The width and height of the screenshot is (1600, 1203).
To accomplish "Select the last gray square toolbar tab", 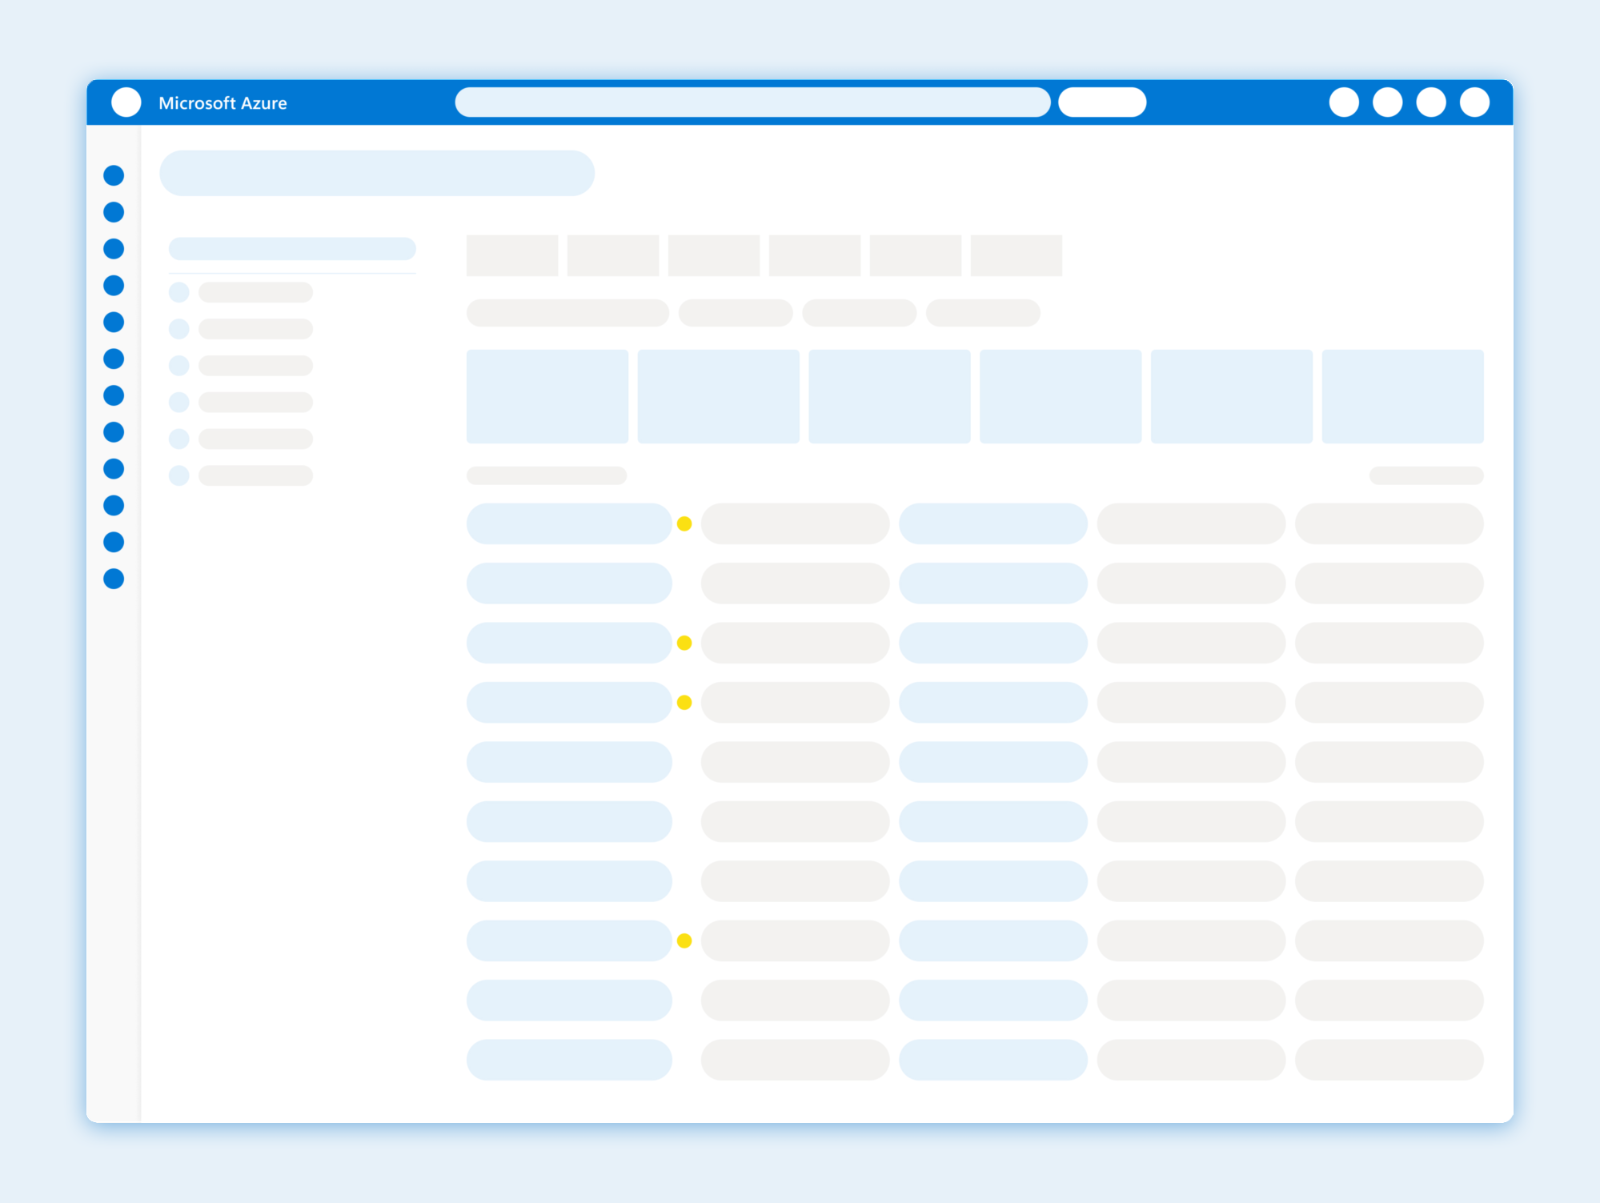I will click(x=1016, y=255).
